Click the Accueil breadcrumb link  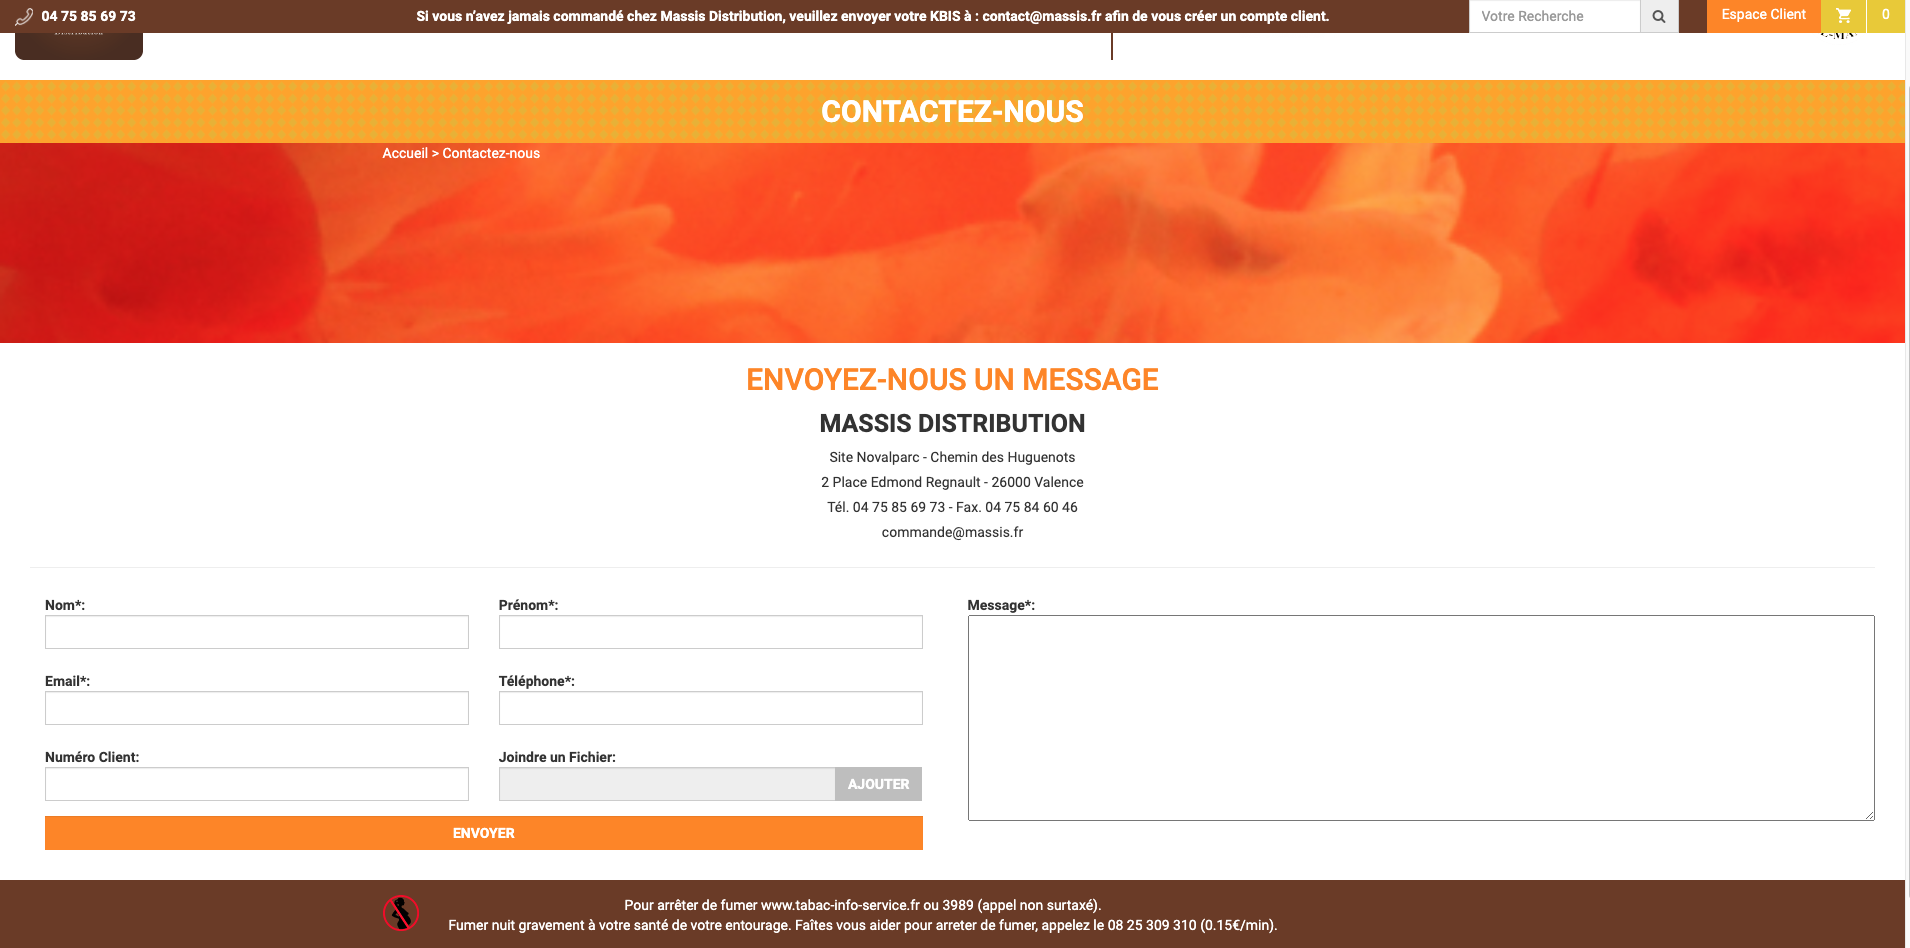pos(405,153)
